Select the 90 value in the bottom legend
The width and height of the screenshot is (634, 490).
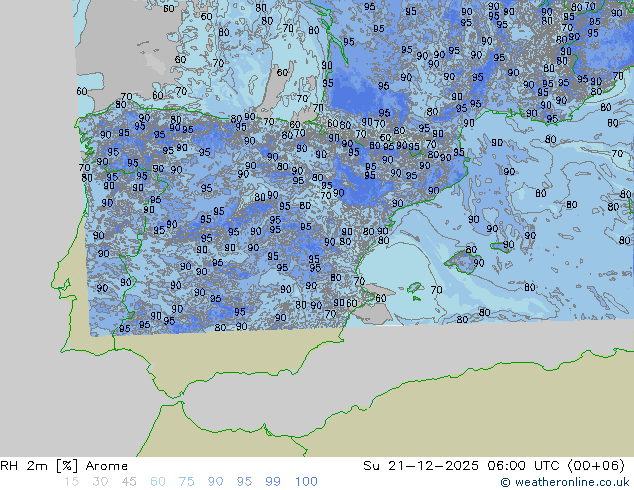(215, 482)
